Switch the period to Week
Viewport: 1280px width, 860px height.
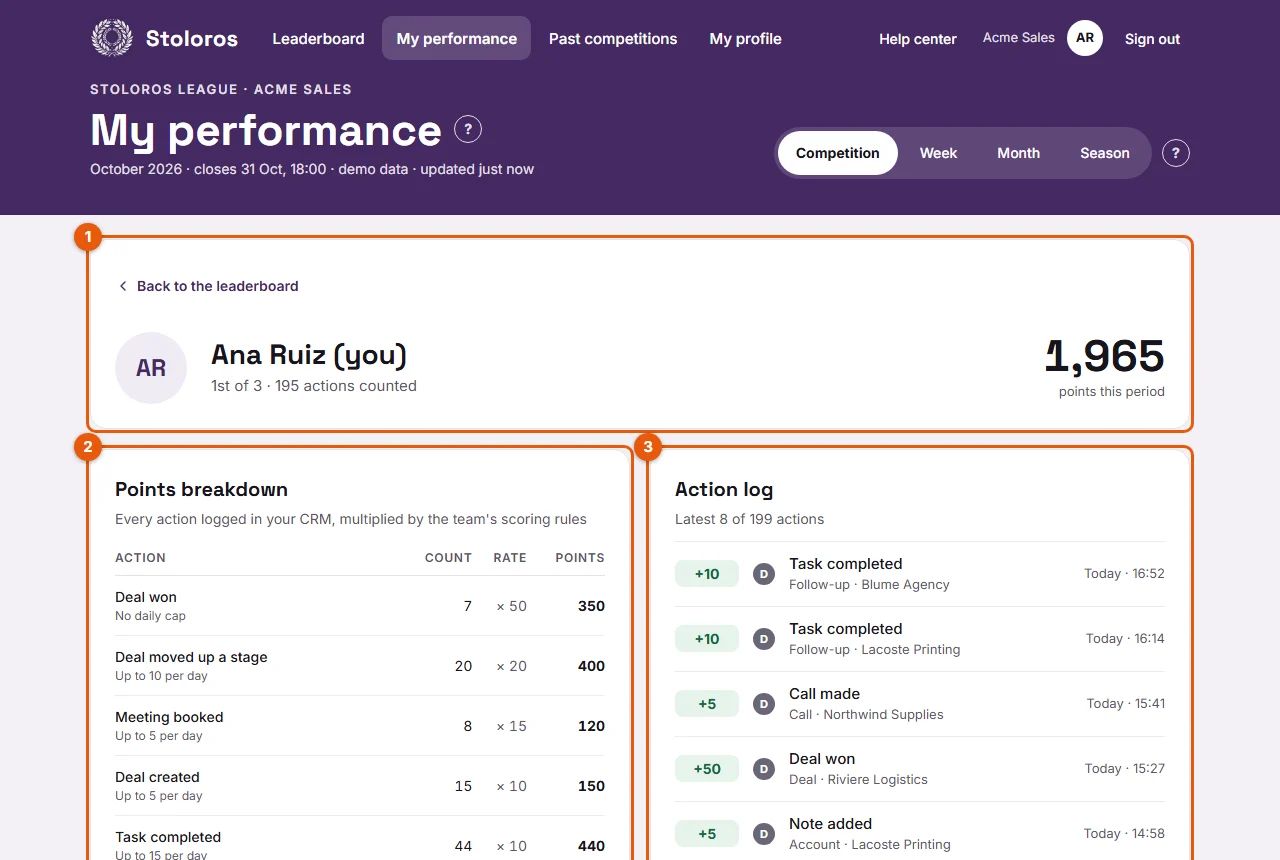(x=939, y=153)
